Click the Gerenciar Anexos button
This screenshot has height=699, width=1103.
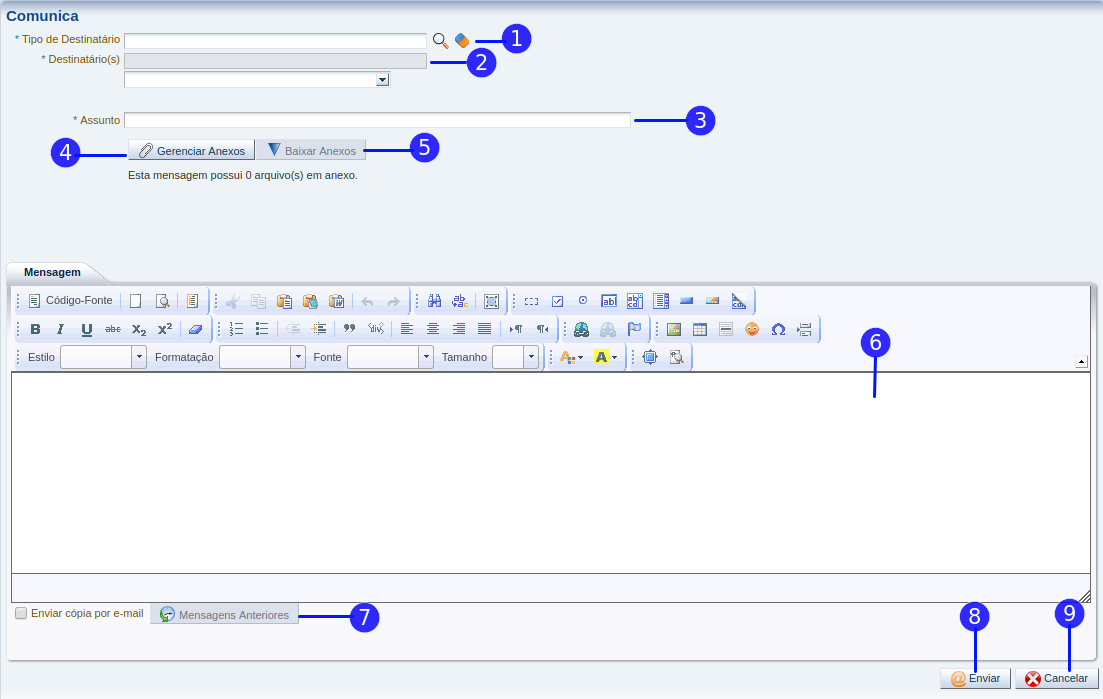coord(191,151)
